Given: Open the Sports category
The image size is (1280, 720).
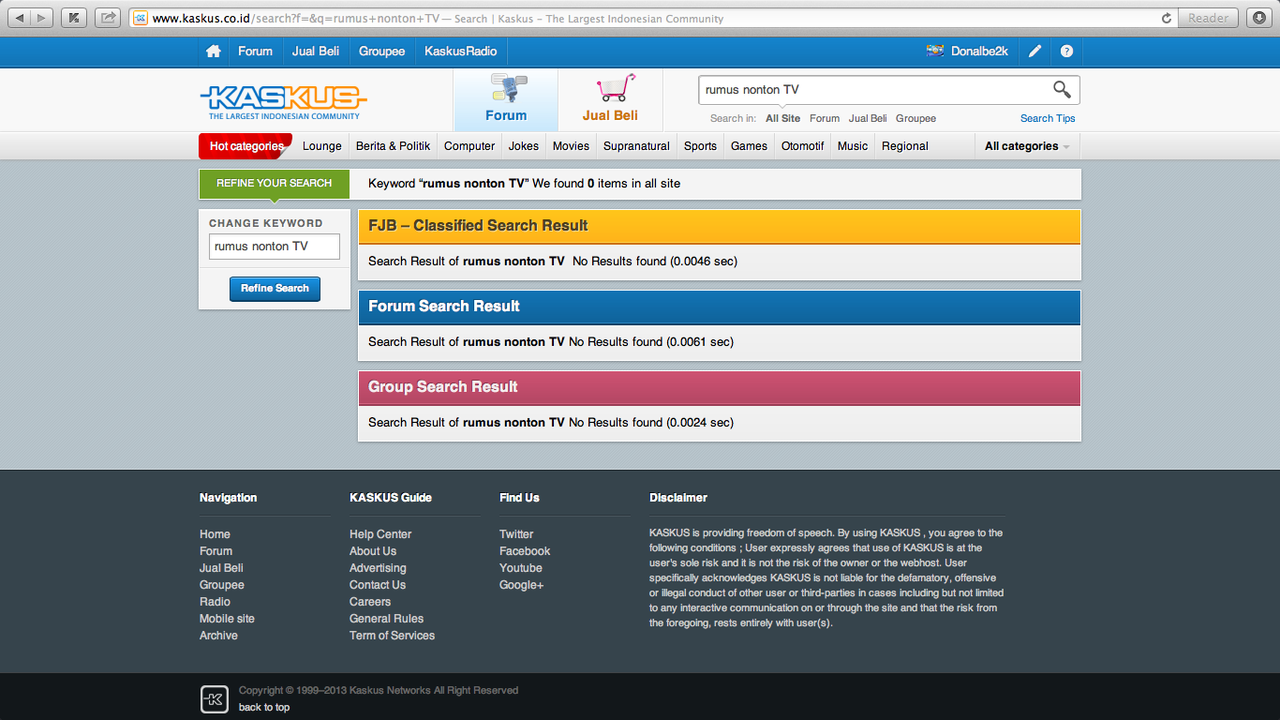Looking at the screenshot, I should tap(700, 146).
